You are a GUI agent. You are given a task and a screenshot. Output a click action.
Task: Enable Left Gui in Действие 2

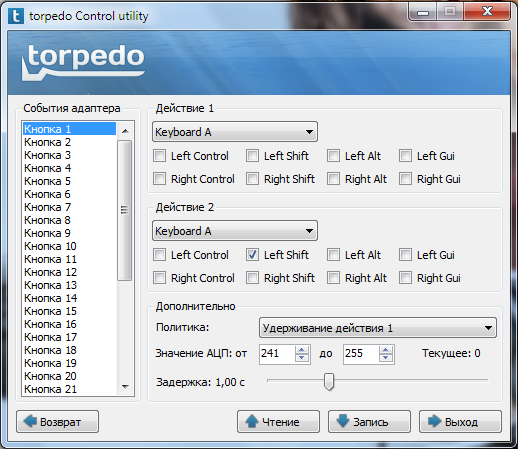[x=405, y=255]
